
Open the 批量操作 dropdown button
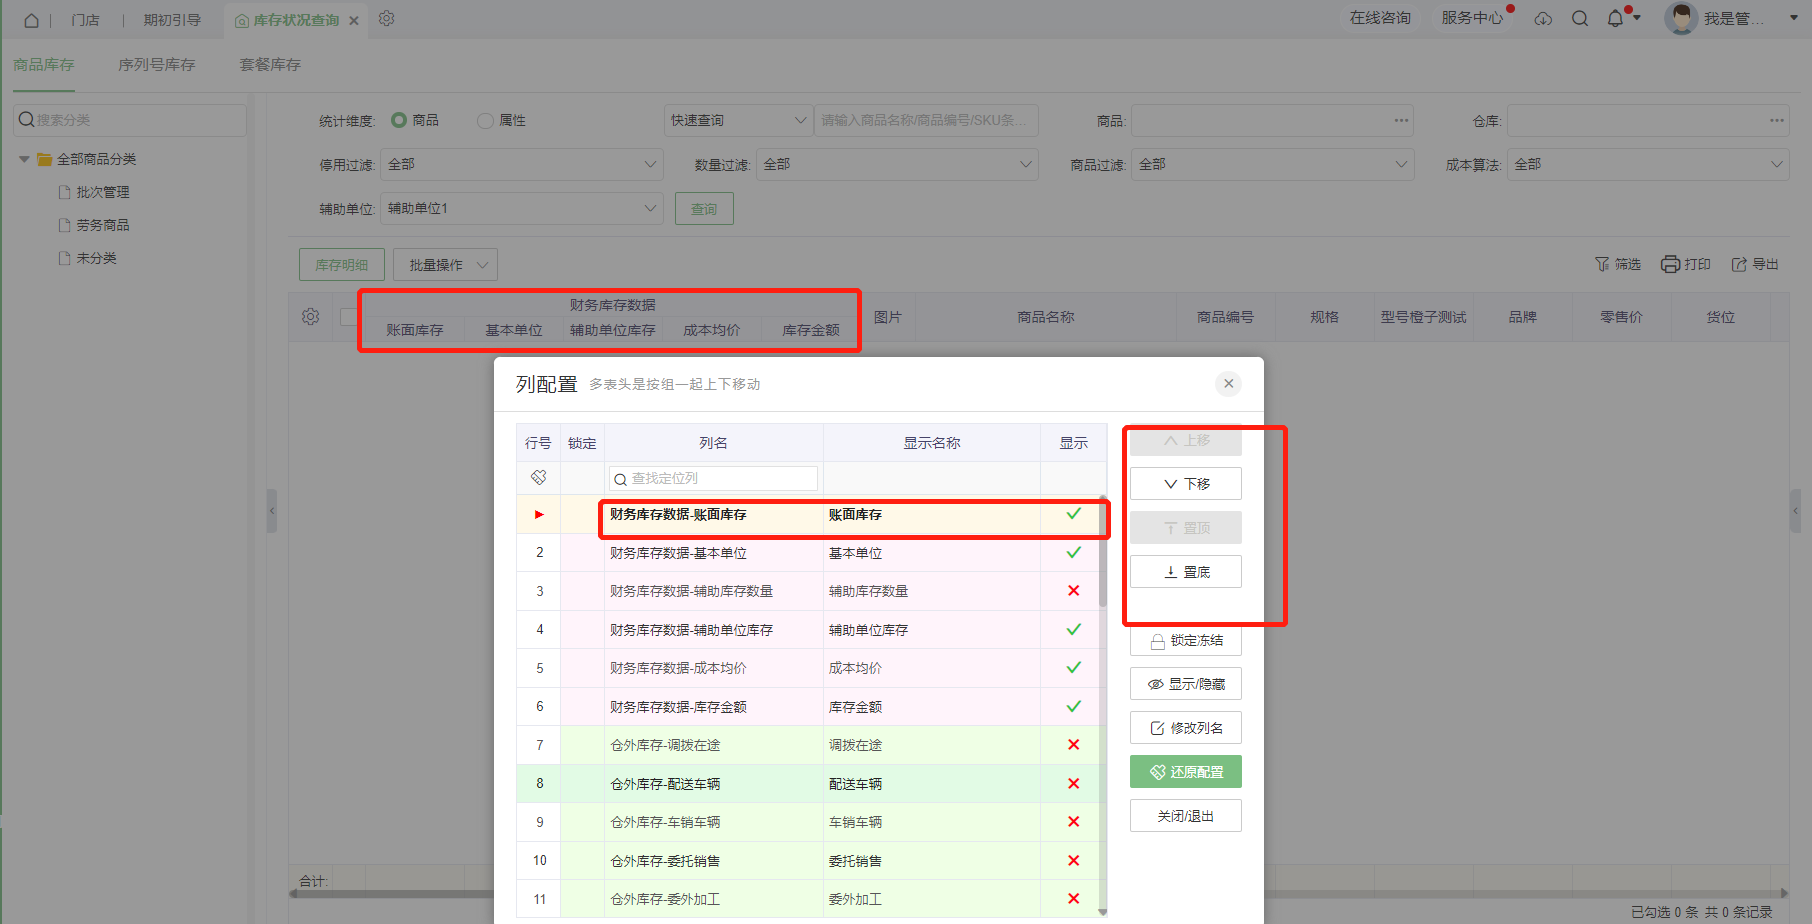[x=445, y=265]
